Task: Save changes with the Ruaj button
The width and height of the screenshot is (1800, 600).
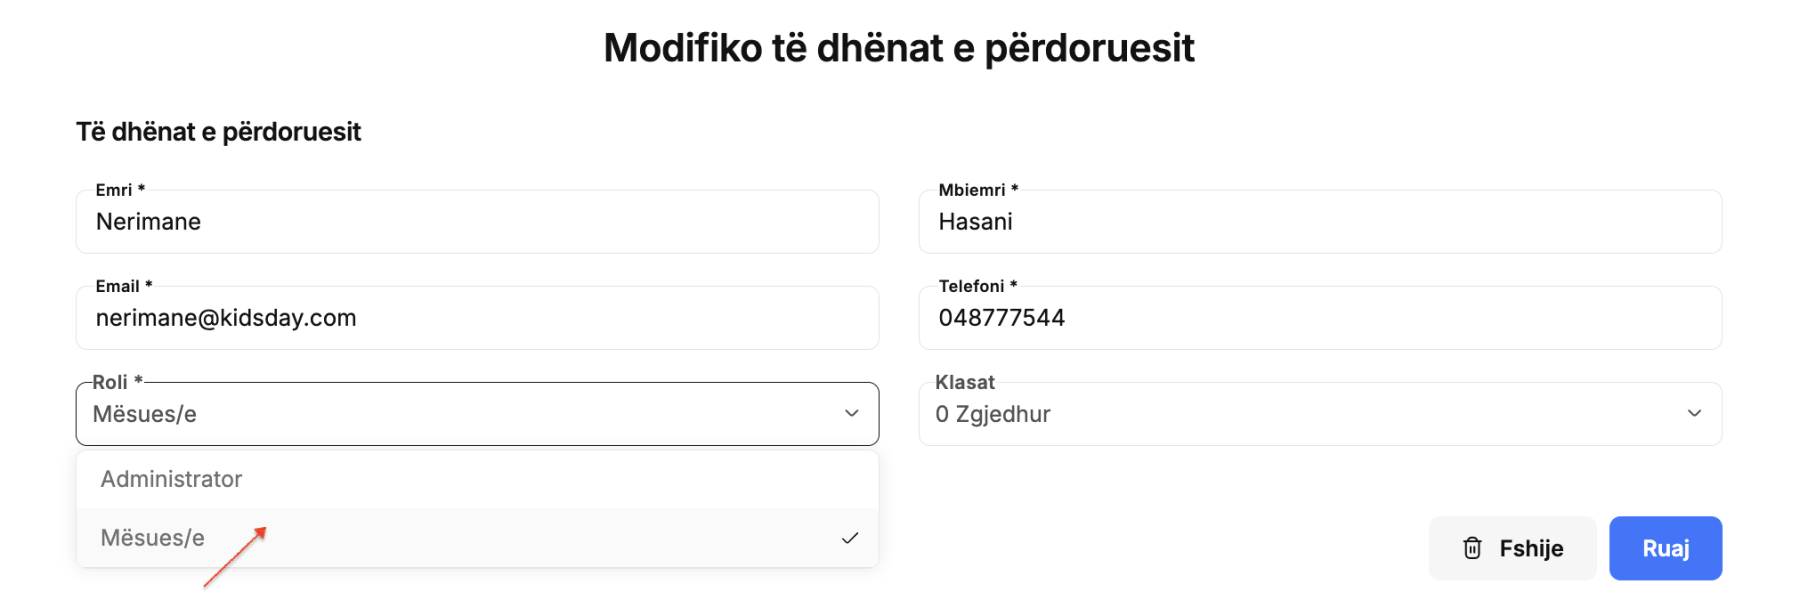Action: pos(1665,548)
